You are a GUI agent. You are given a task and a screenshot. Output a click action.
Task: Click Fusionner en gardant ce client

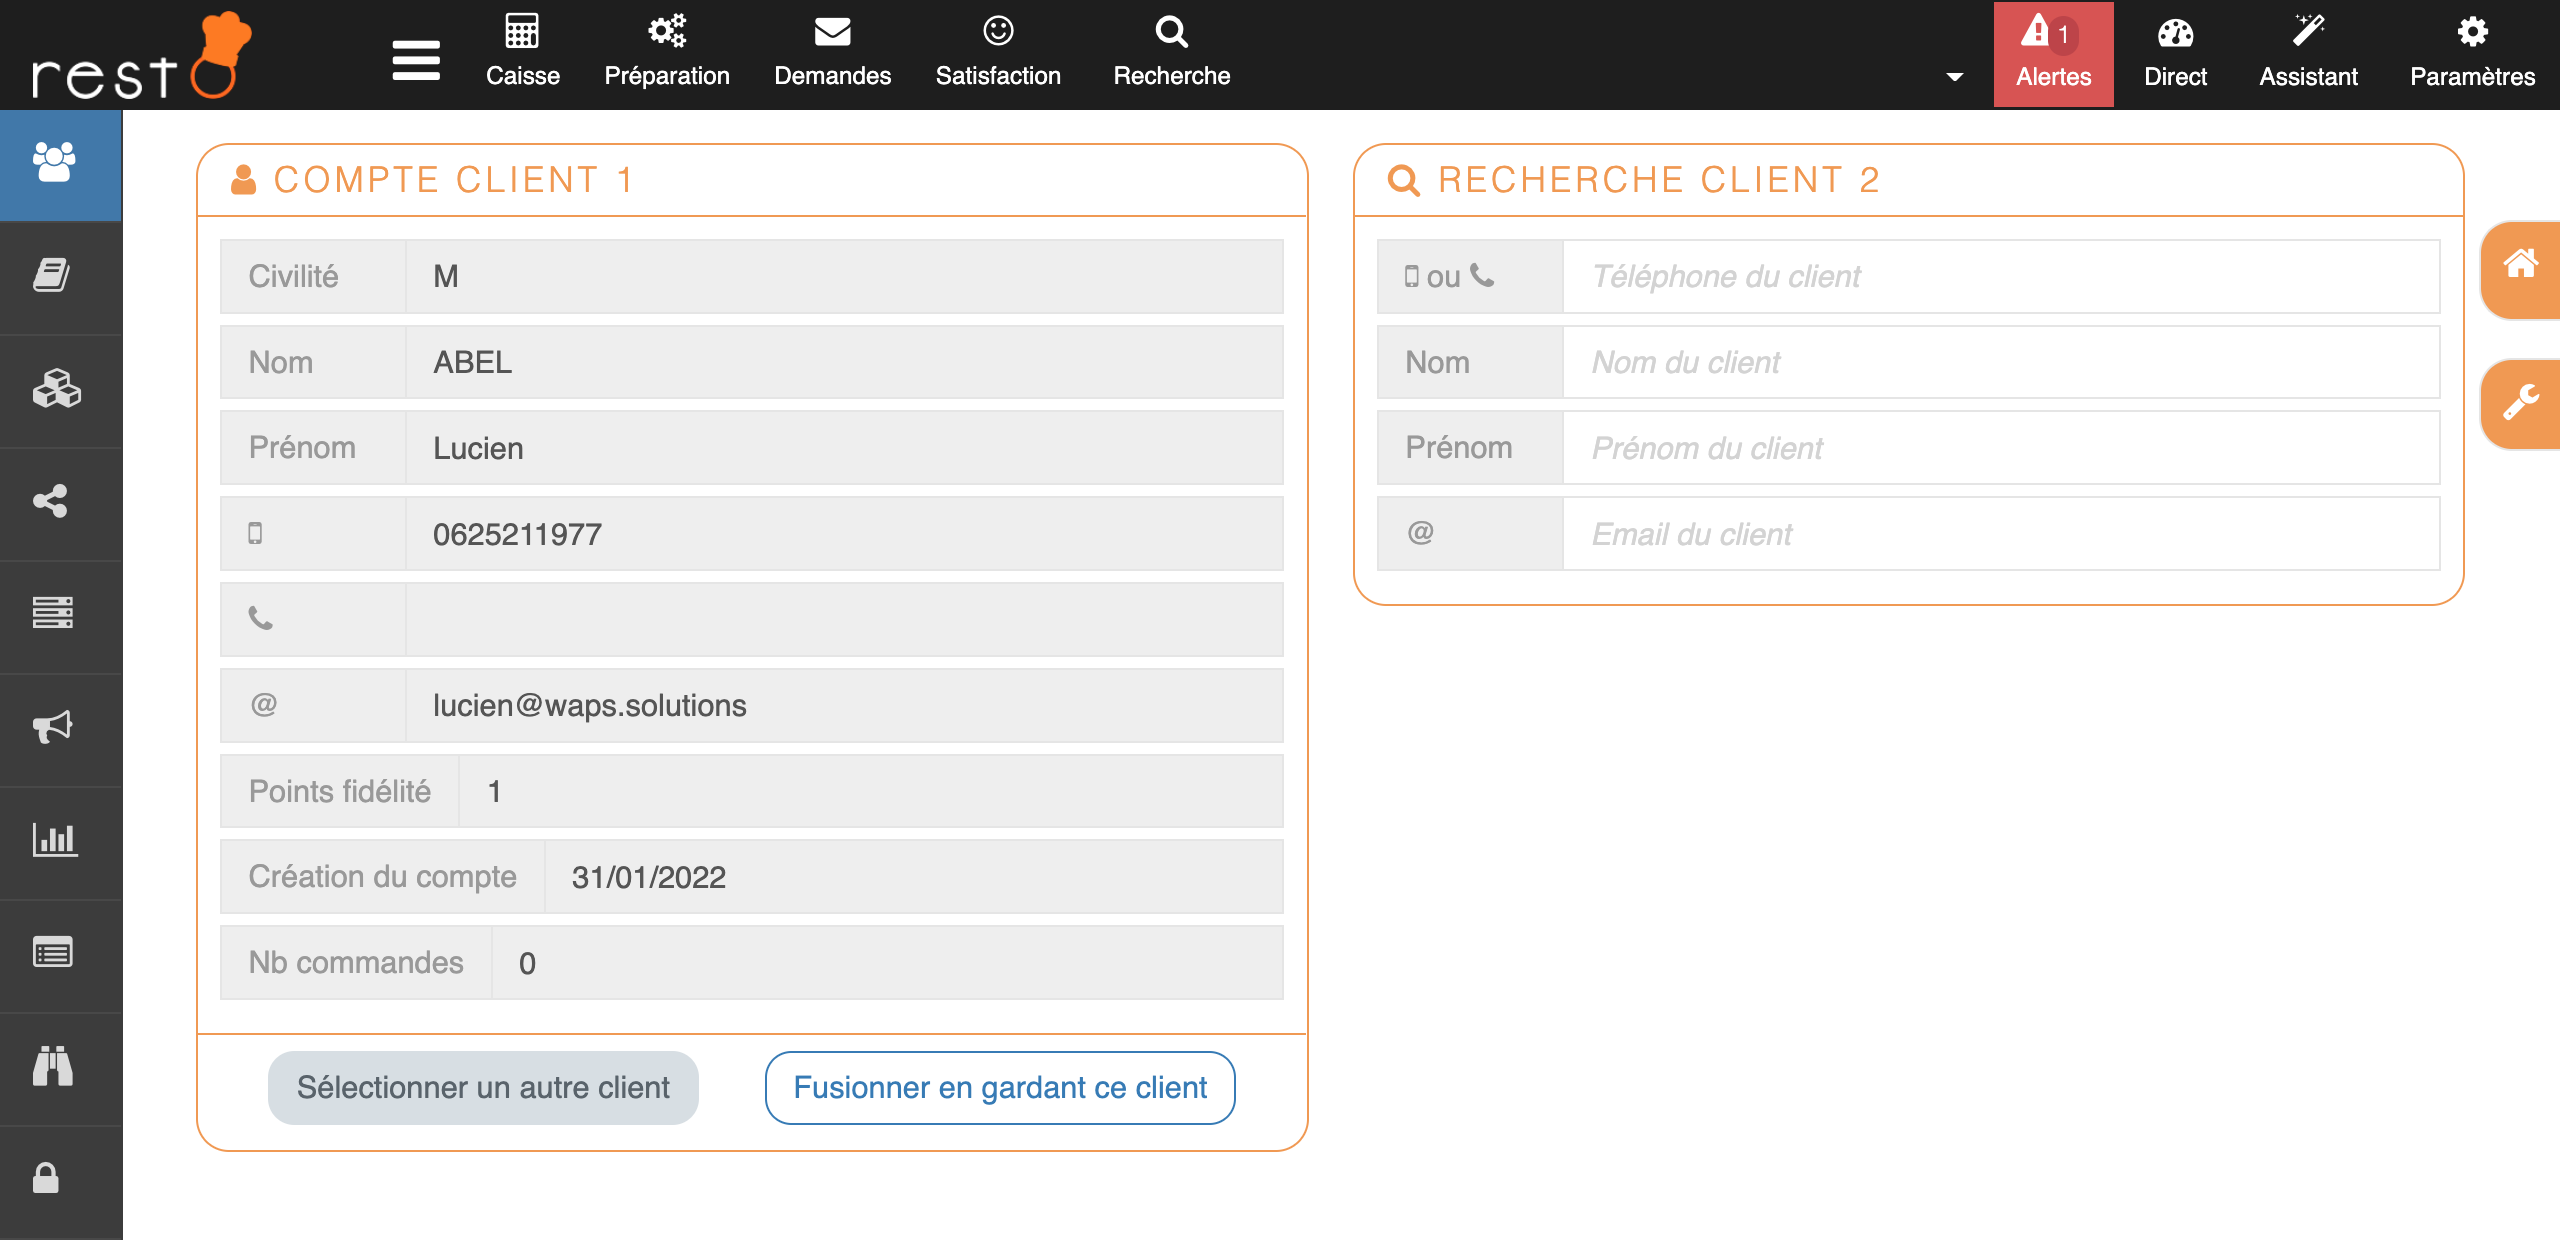[x=1000, y=1087]
